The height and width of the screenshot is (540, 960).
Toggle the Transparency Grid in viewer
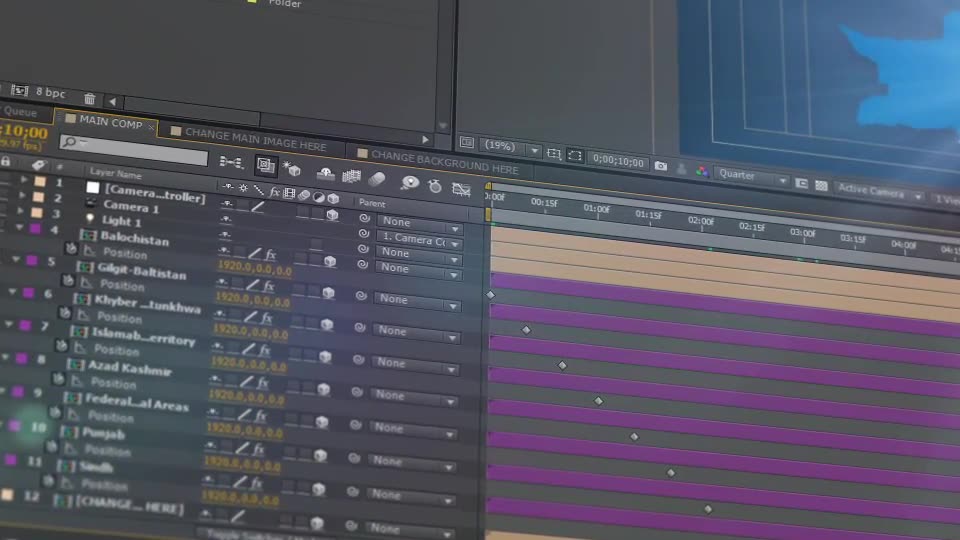(821, 185)
